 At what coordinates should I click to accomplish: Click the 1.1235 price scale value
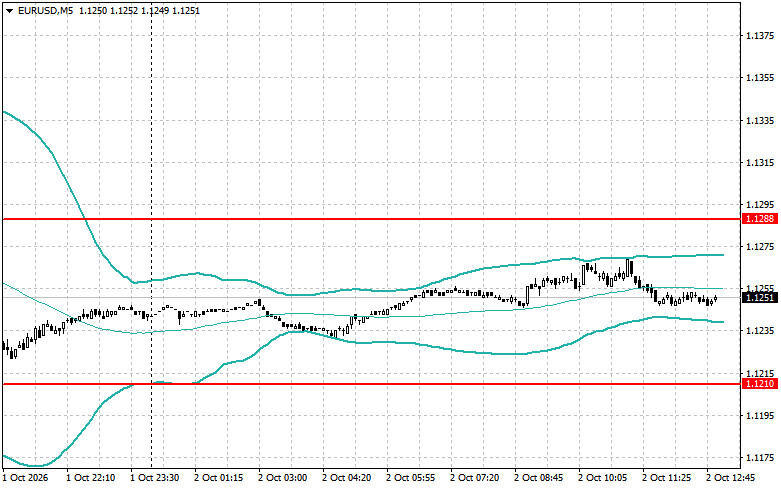coord(760,331)
